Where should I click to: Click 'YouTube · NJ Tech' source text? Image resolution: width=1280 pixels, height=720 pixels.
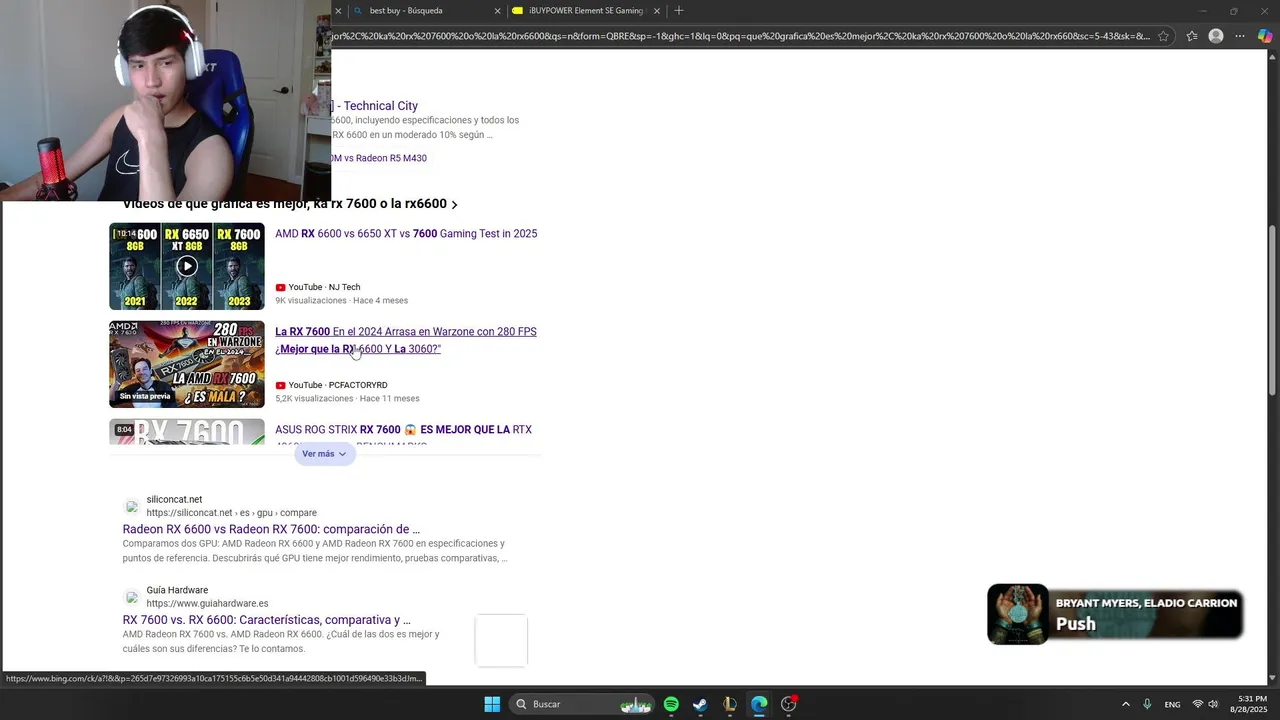pos(324,287)
